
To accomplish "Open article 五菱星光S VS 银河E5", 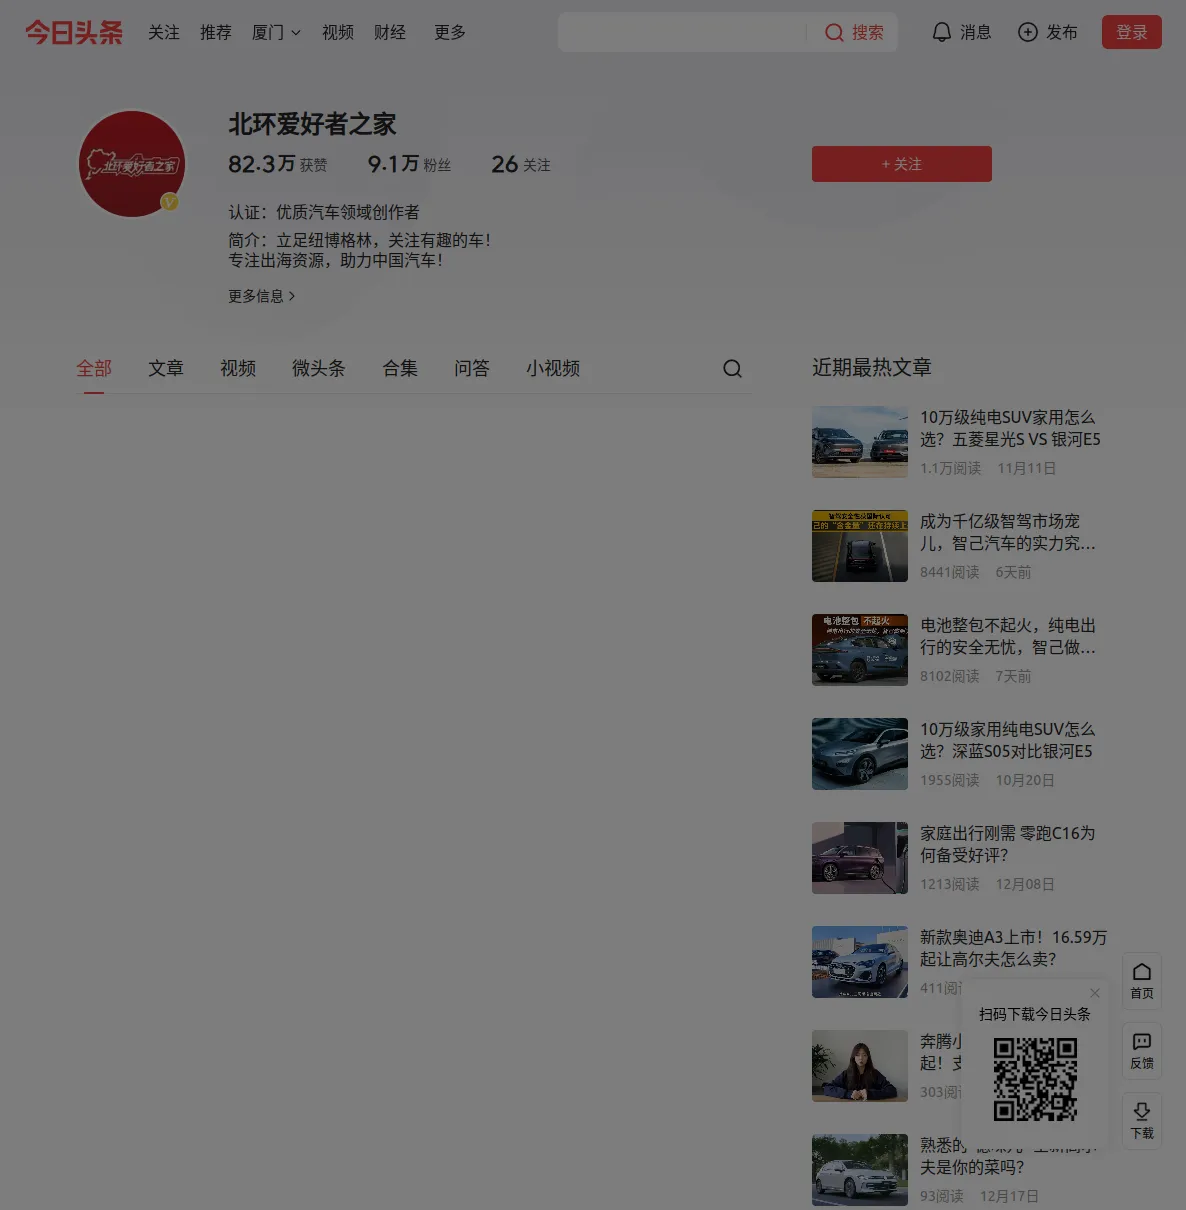I will coord(1010,428).
